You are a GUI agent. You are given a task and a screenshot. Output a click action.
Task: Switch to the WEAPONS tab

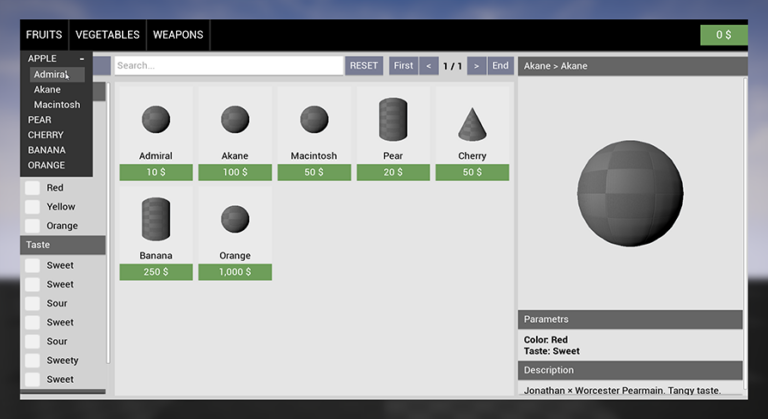click(x=178, y=35)
